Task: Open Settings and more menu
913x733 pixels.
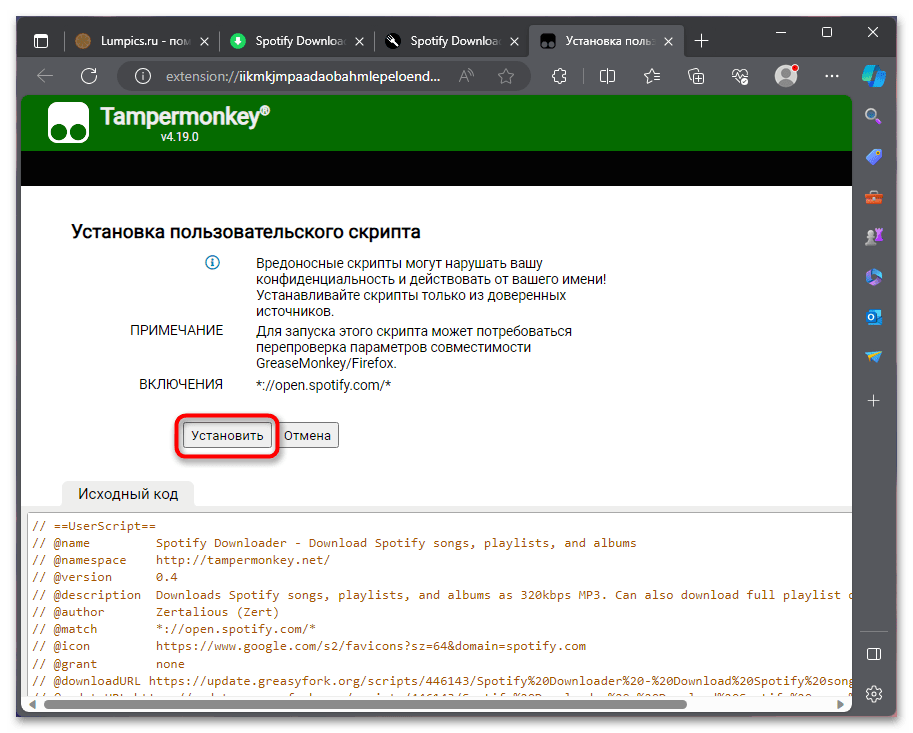Action: tap(832, 76)
